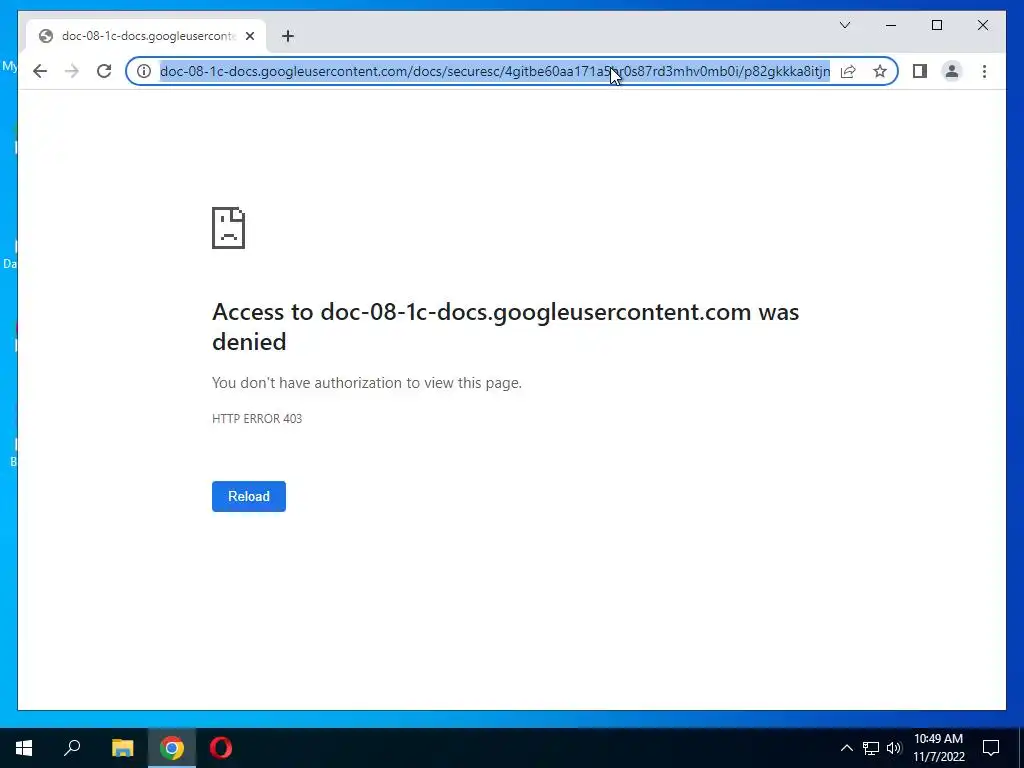Open Chrome side panel icon
The height and width of the screenshot is (768, 1024).
click(x=920, y=71)
